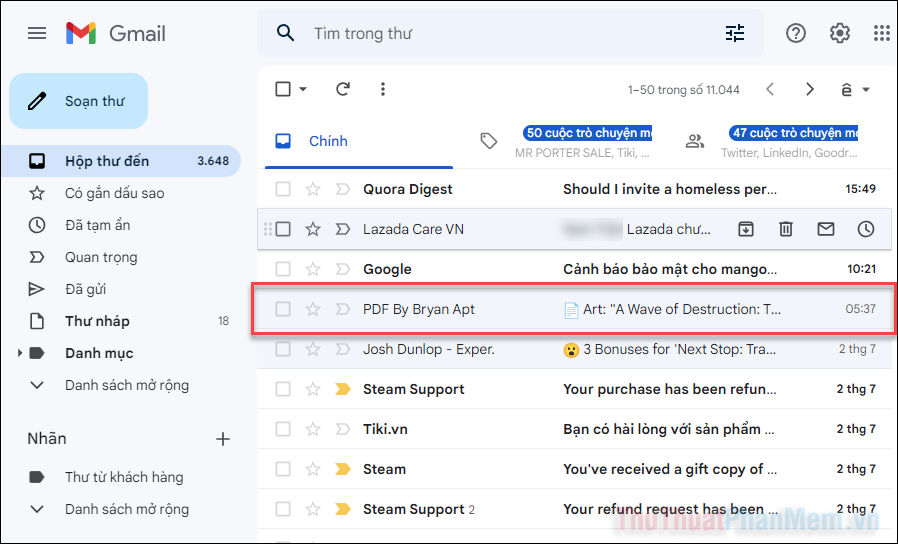
Task: Select the Quora Digest email checkbox
Action: coord(283,189)
